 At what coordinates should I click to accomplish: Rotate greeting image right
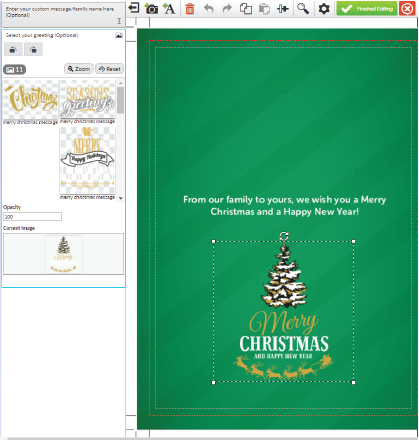[x=33, y=49]
